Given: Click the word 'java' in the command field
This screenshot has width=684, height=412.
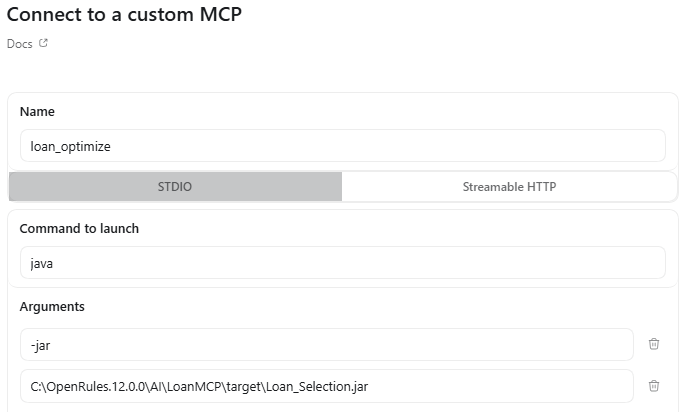Looking at the screenshot, I should coord(43,263).
